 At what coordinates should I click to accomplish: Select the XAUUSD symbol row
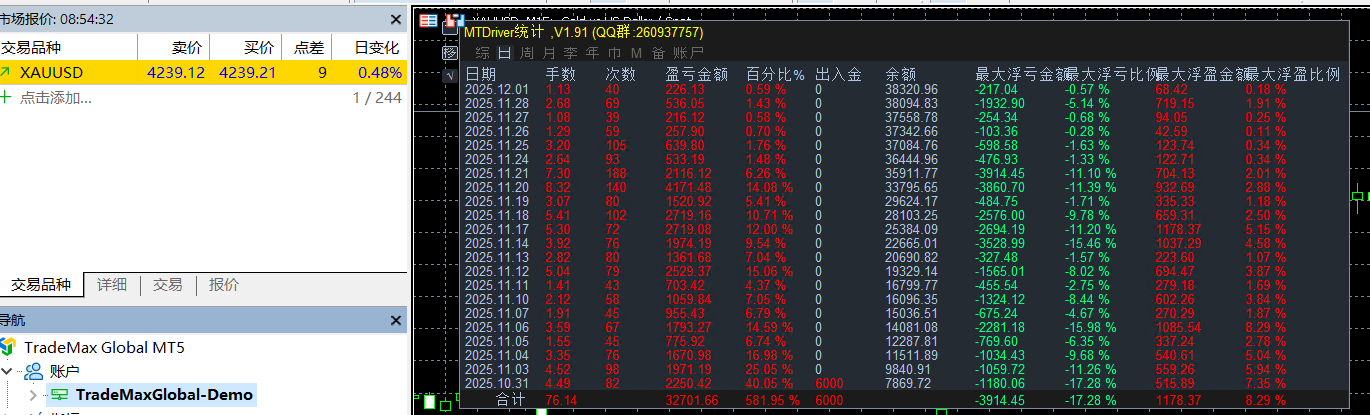203,72
